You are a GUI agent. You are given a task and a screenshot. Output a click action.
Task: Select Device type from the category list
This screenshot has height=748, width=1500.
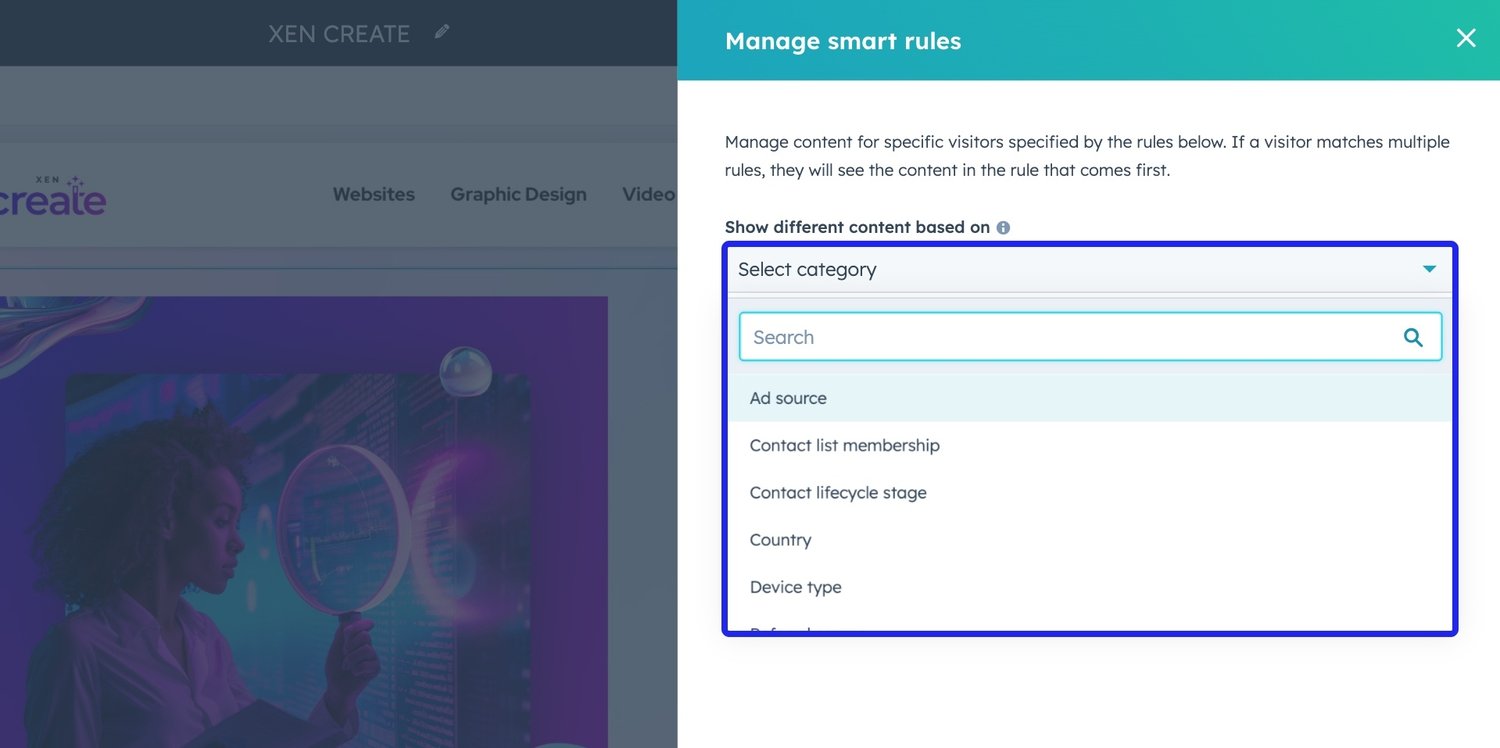(796, 587)
